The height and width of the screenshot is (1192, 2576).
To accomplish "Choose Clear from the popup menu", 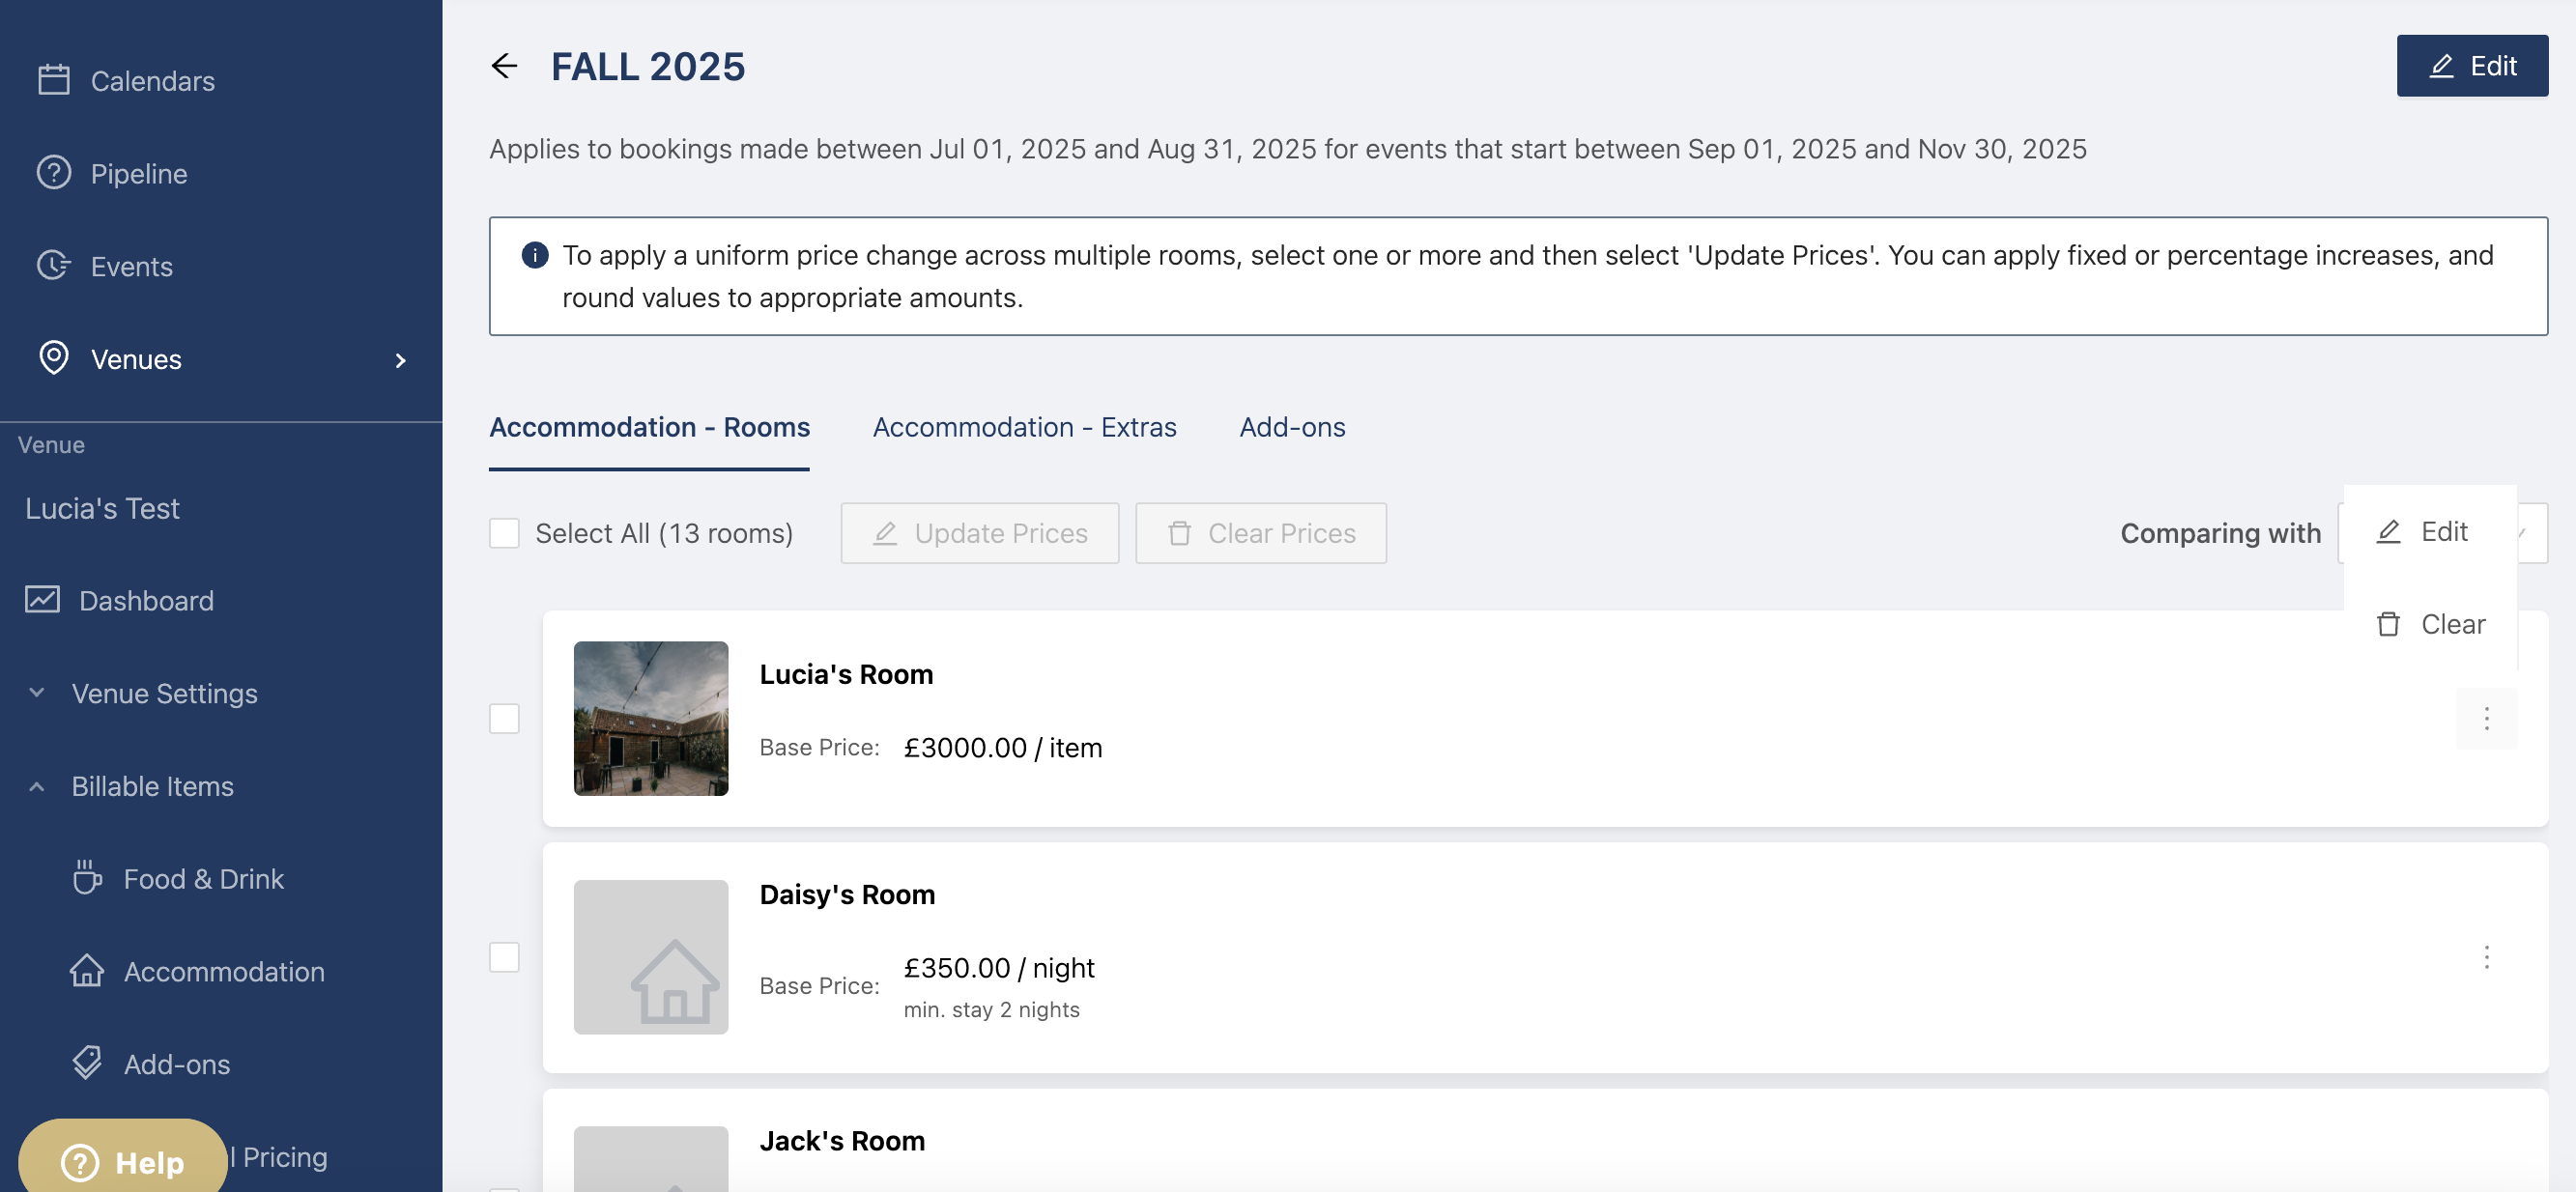I will (2430, 624).
